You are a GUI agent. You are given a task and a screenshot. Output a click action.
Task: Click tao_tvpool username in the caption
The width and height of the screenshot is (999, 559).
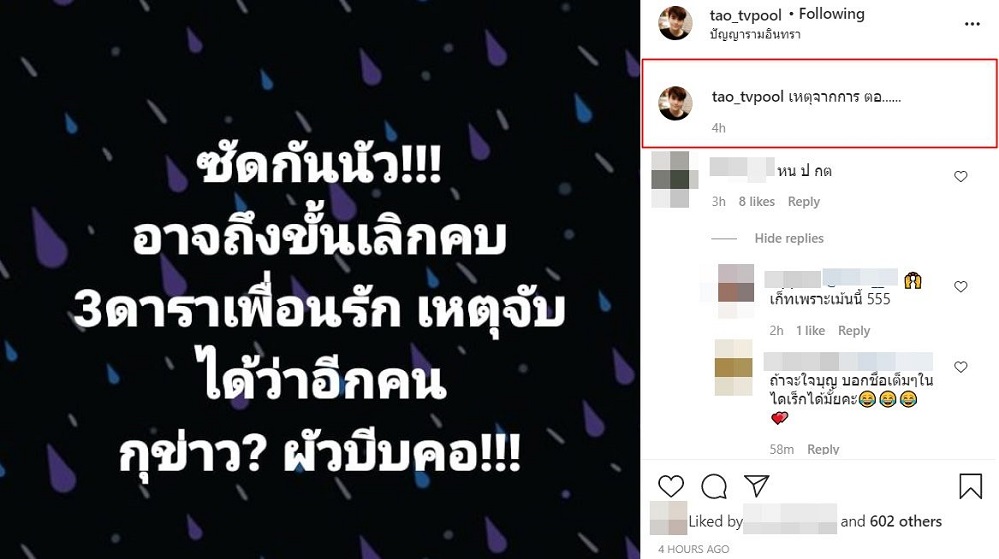[x=747, y=97]
